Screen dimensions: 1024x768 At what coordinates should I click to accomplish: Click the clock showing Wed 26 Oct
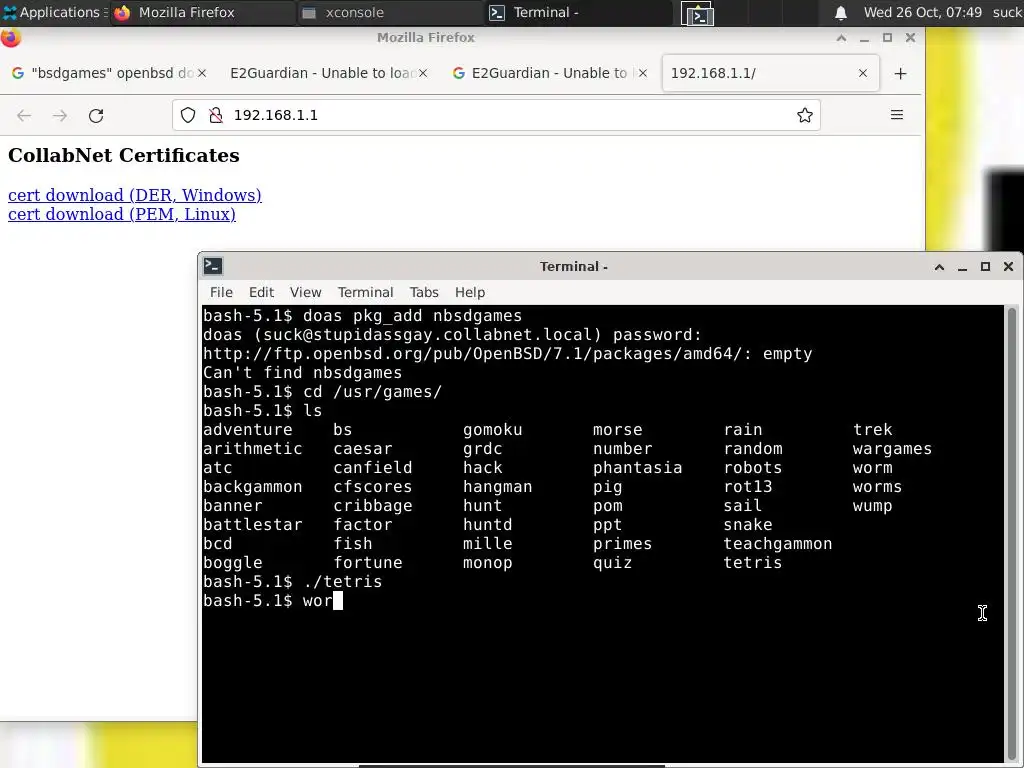922,12
